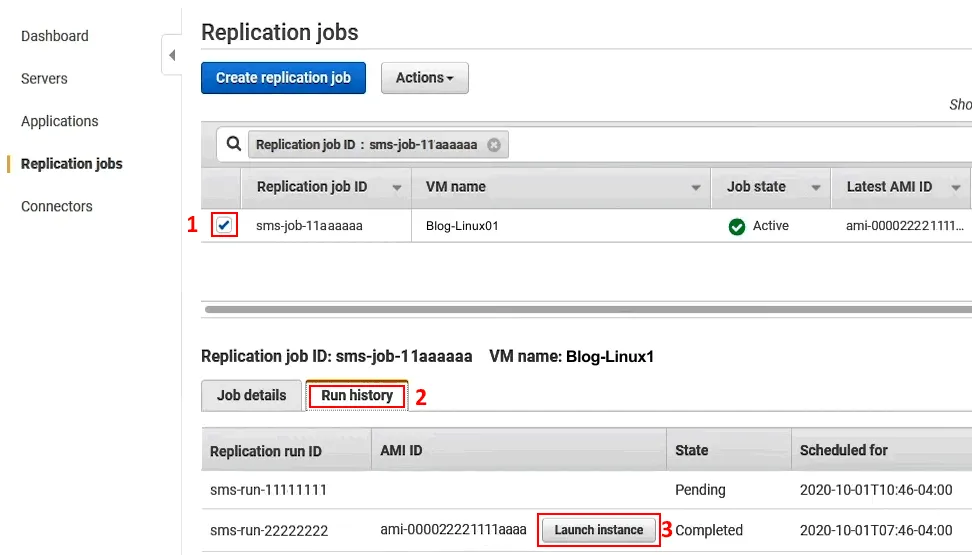Launch instance for ami-000022221111aaaa
This screenshot has height=555, width=972.
(x=598, y=530)
